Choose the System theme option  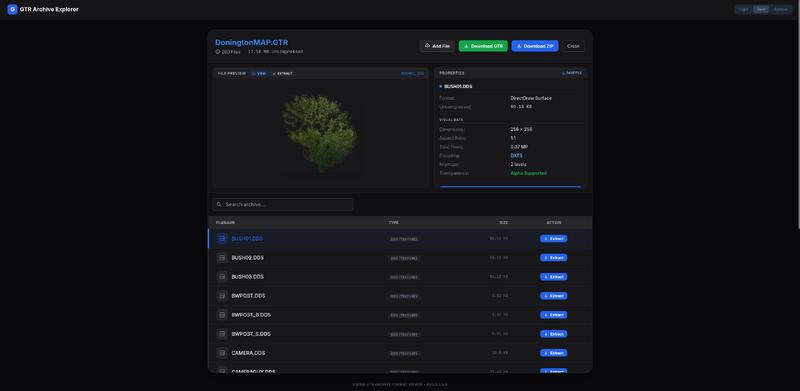(x=781, y=9)
